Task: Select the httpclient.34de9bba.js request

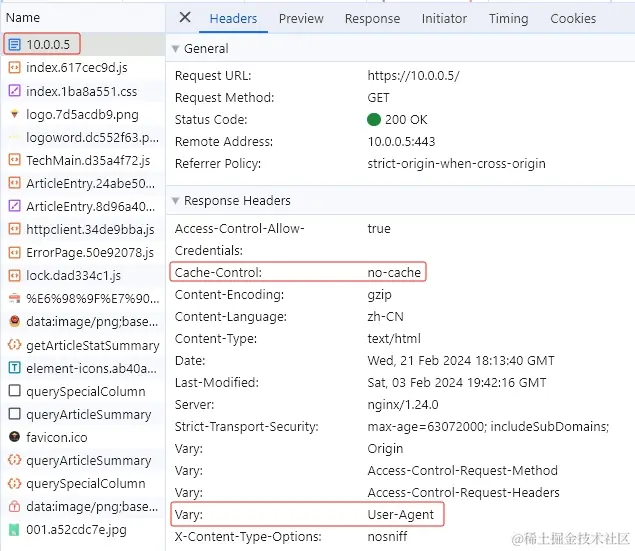Action: tap(90, 229)
